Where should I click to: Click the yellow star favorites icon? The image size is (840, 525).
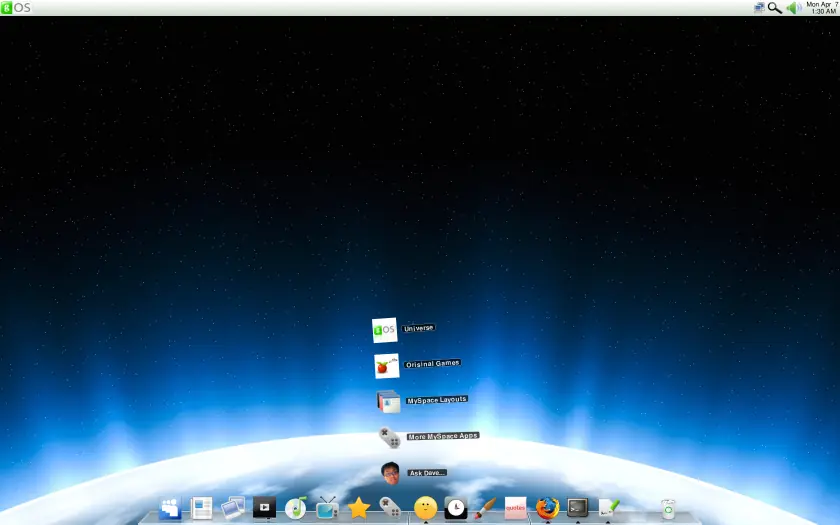pyautogui.click(x=358, y=508)
